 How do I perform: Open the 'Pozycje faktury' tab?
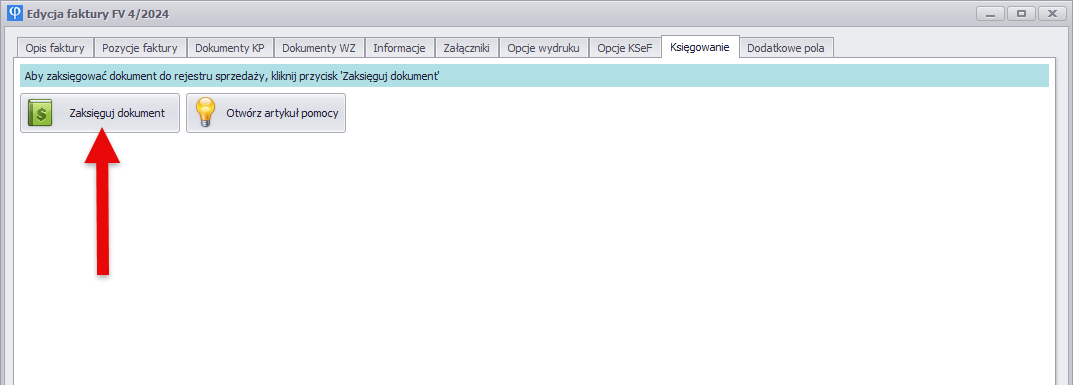[140, 49]
